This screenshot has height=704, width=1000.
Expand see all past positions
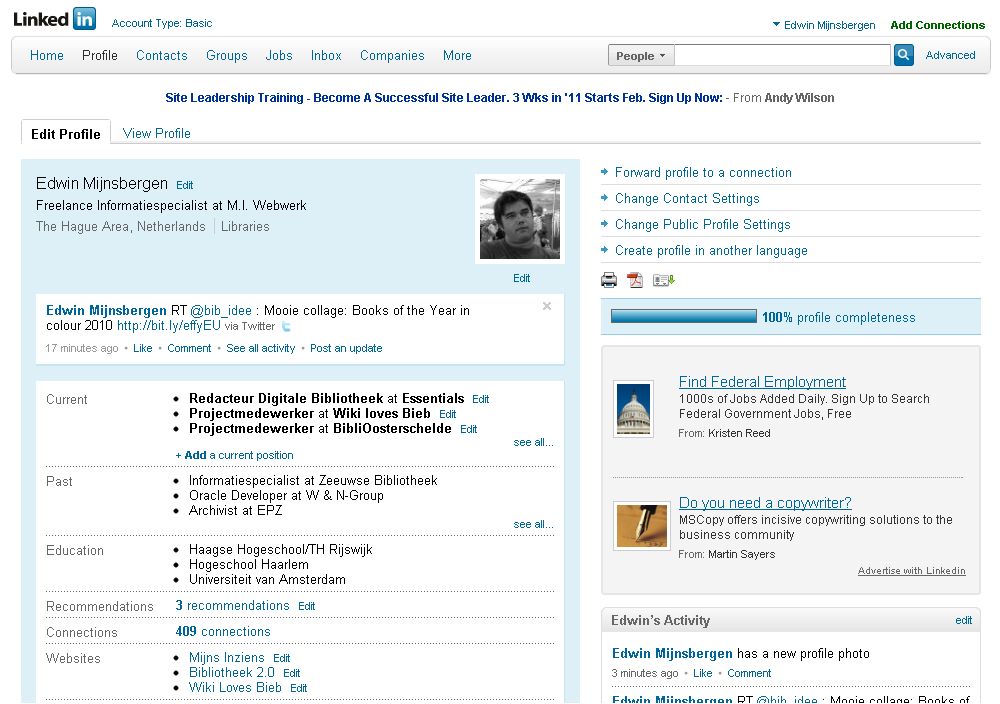(533, 524)
